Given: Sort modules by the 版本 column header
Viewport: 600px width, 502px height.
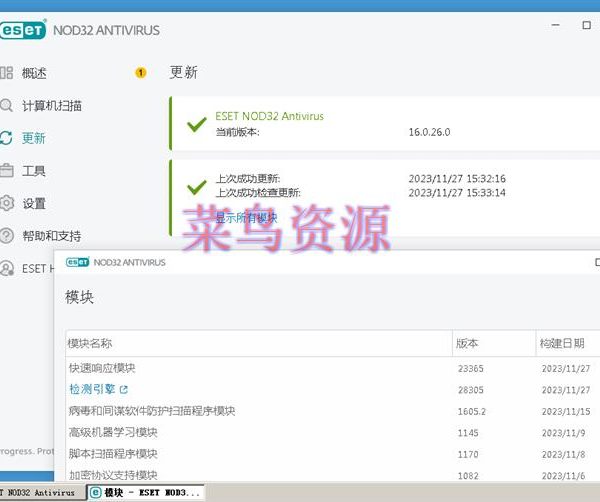Looking at the screenshot, I should 466,343.
